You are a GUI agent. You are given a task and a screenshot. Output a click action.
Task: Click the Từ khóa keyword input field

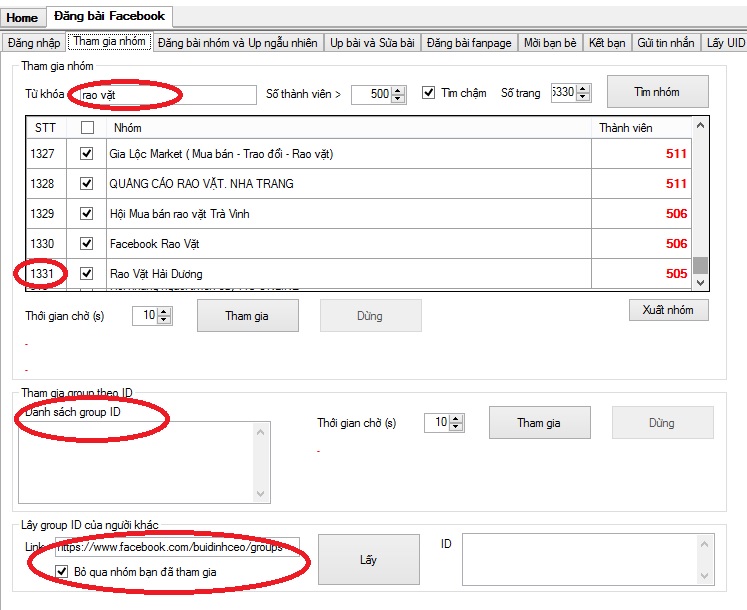coord(167,95)
